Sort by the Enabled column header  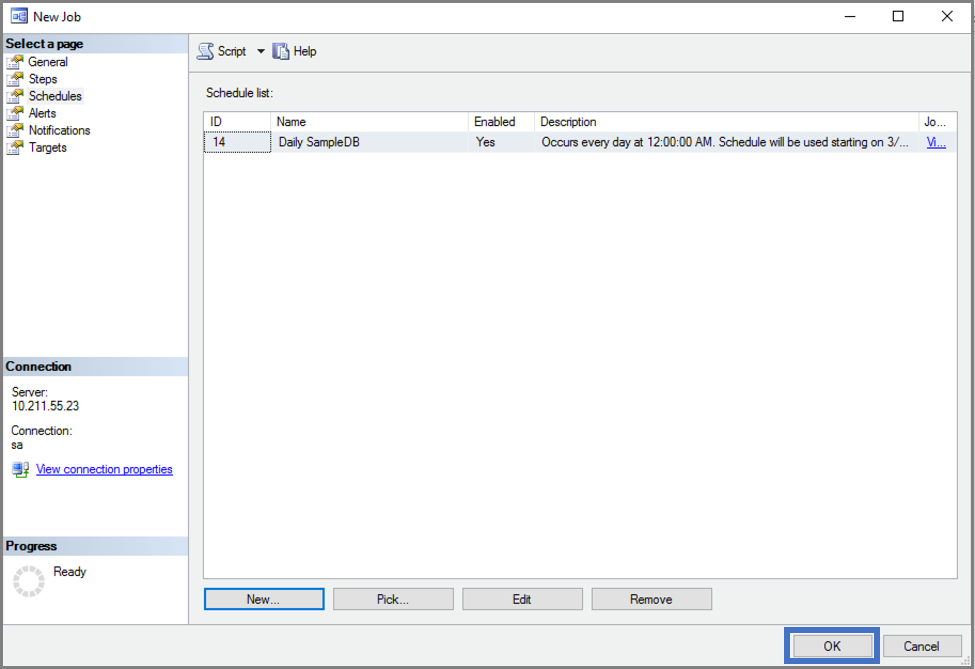(501, 122)
